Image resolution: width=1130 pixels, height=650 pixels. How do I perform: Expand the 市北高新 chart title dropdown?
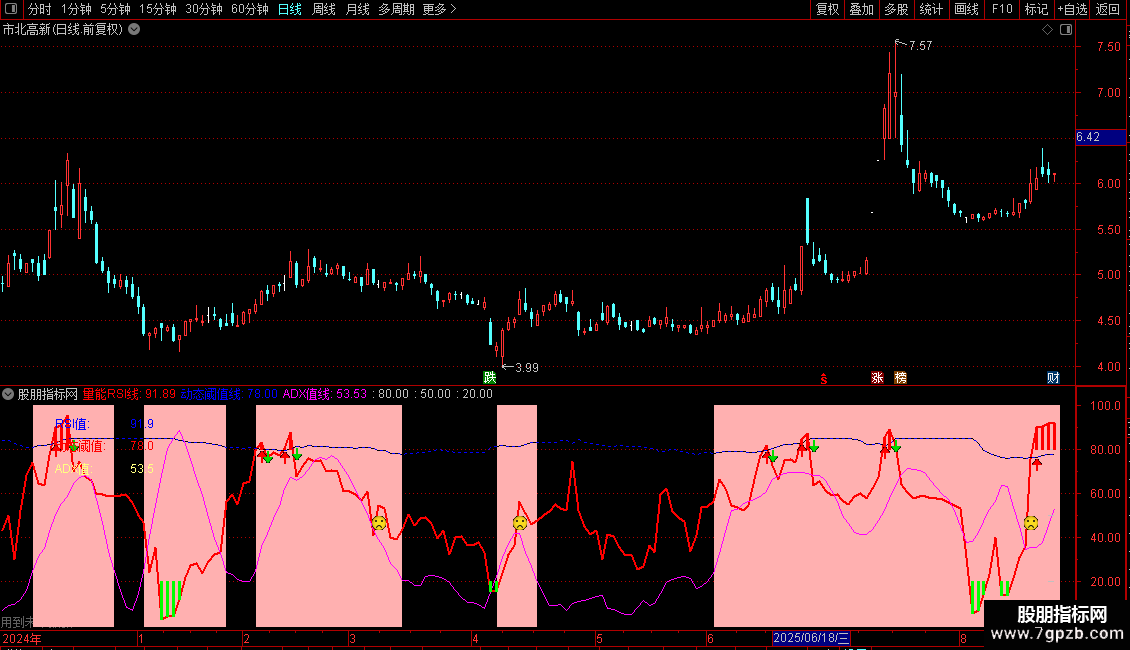pos(134,30)
